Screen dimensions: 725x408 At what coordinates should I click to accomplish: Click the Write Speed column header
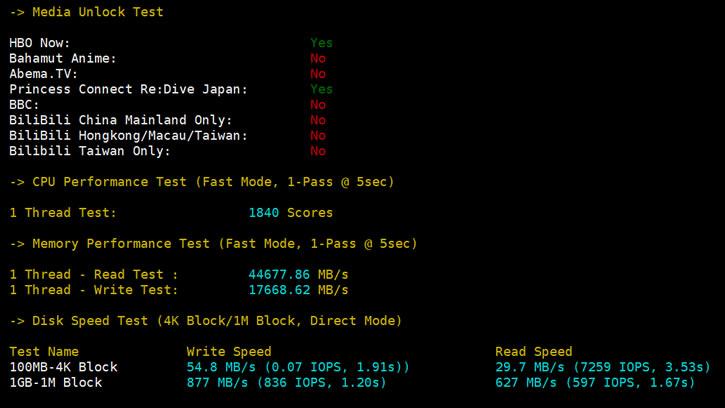coord(229,352)
